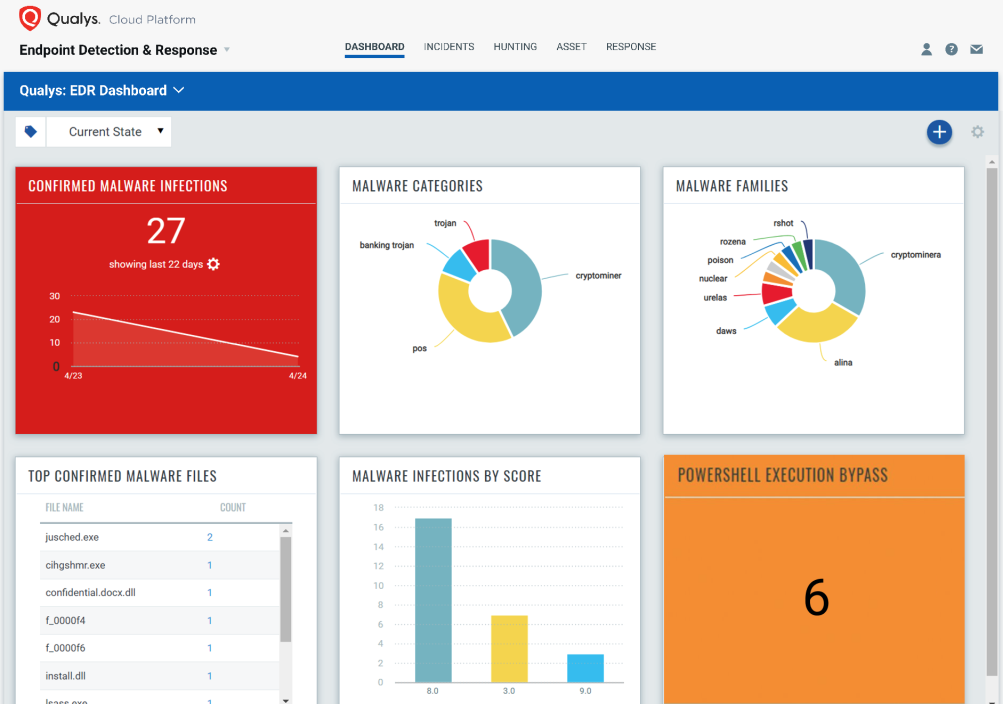Open the Response tab
The image size is (1003, 704).
[631, 47]
